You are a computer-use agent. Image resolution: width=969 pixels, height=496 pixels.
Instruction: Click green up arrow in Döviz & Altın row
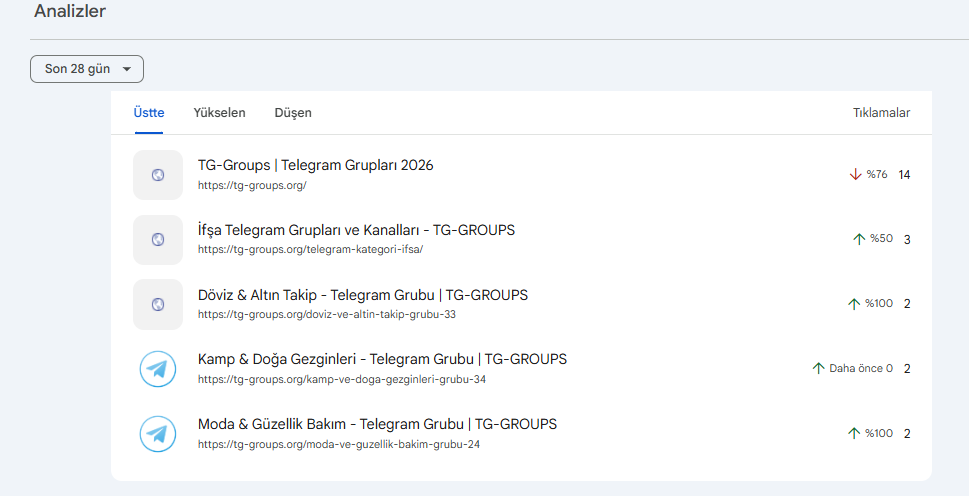pos(854,304)
